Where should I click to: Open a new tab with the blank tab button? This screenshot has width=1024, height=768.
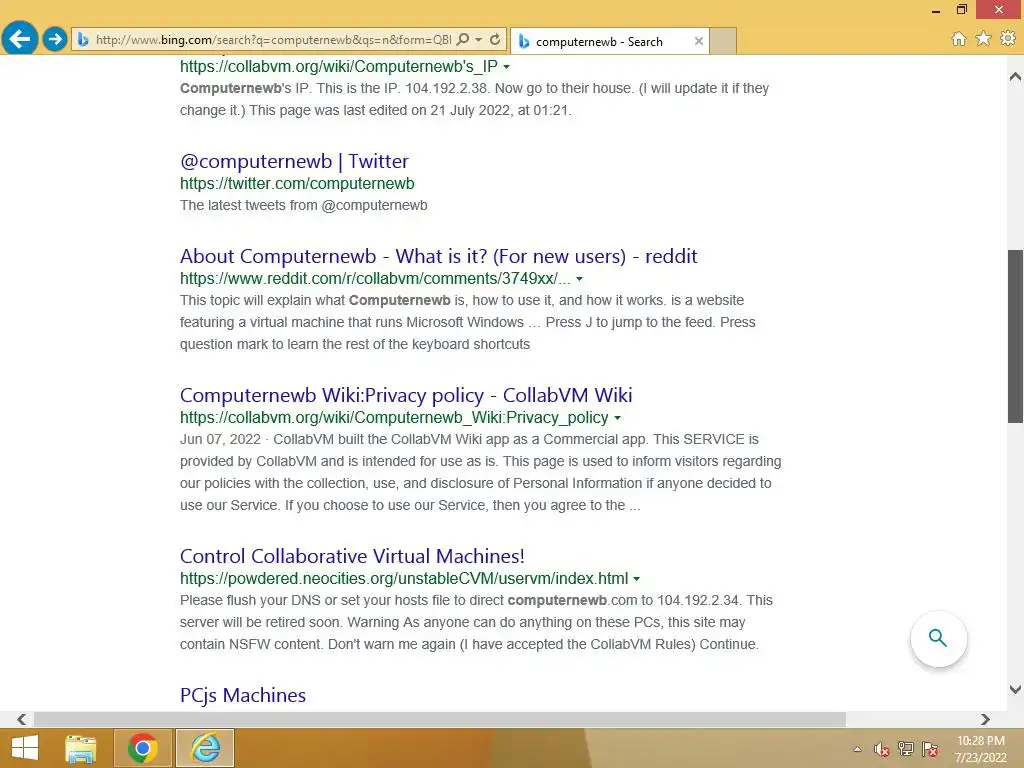pos(723,41)
